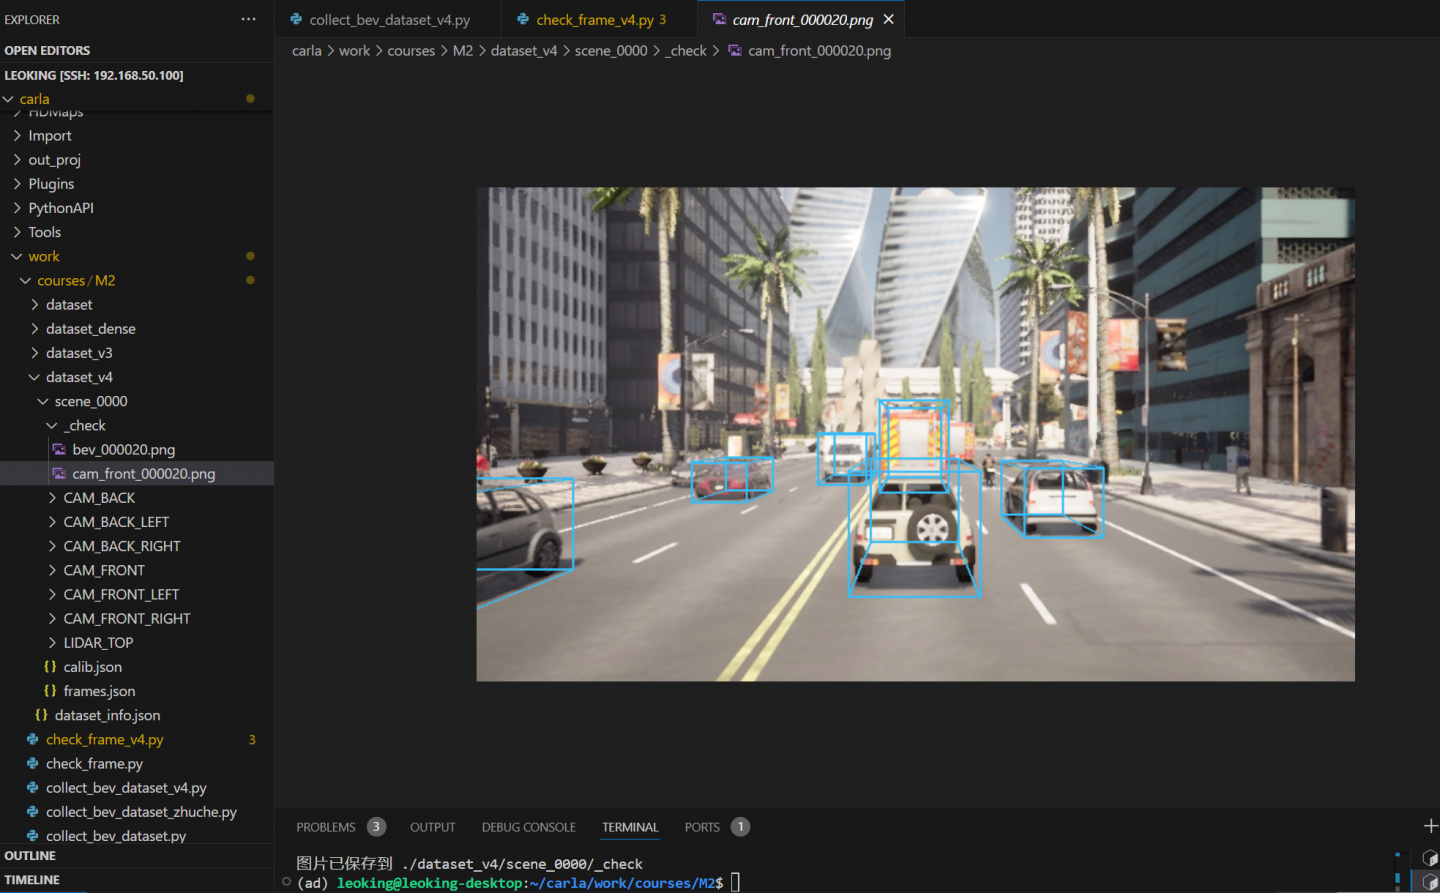Click image icon beside cam_front_000020.png in Explorer
The image size is (1440, 893).
pos(59,473)
